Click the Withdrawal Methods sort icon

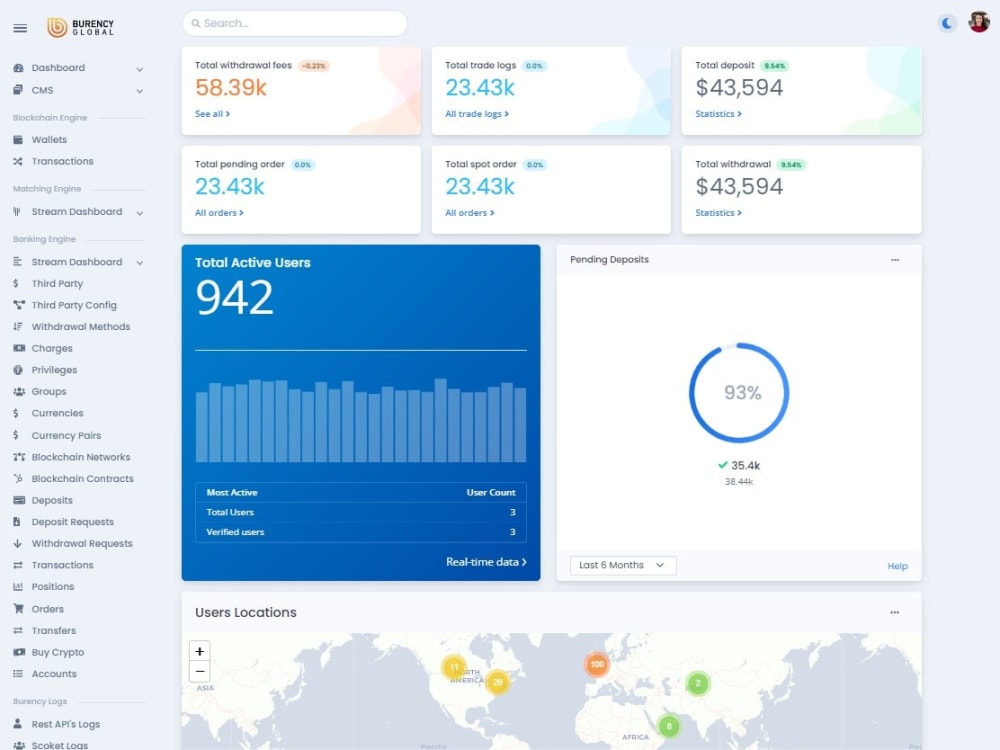tap(18, 327)
